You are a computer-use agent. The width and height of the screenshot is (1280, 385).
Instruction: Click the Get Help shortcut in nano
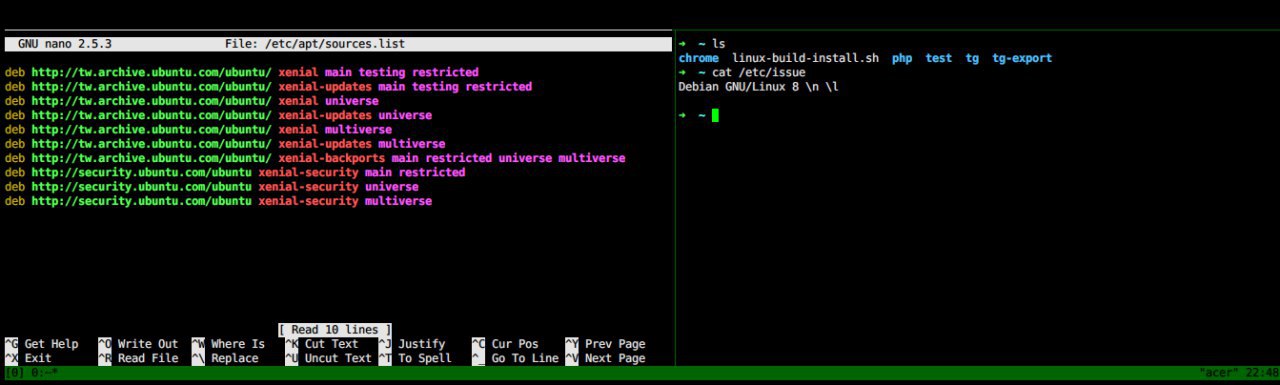(x=41, y=344)
